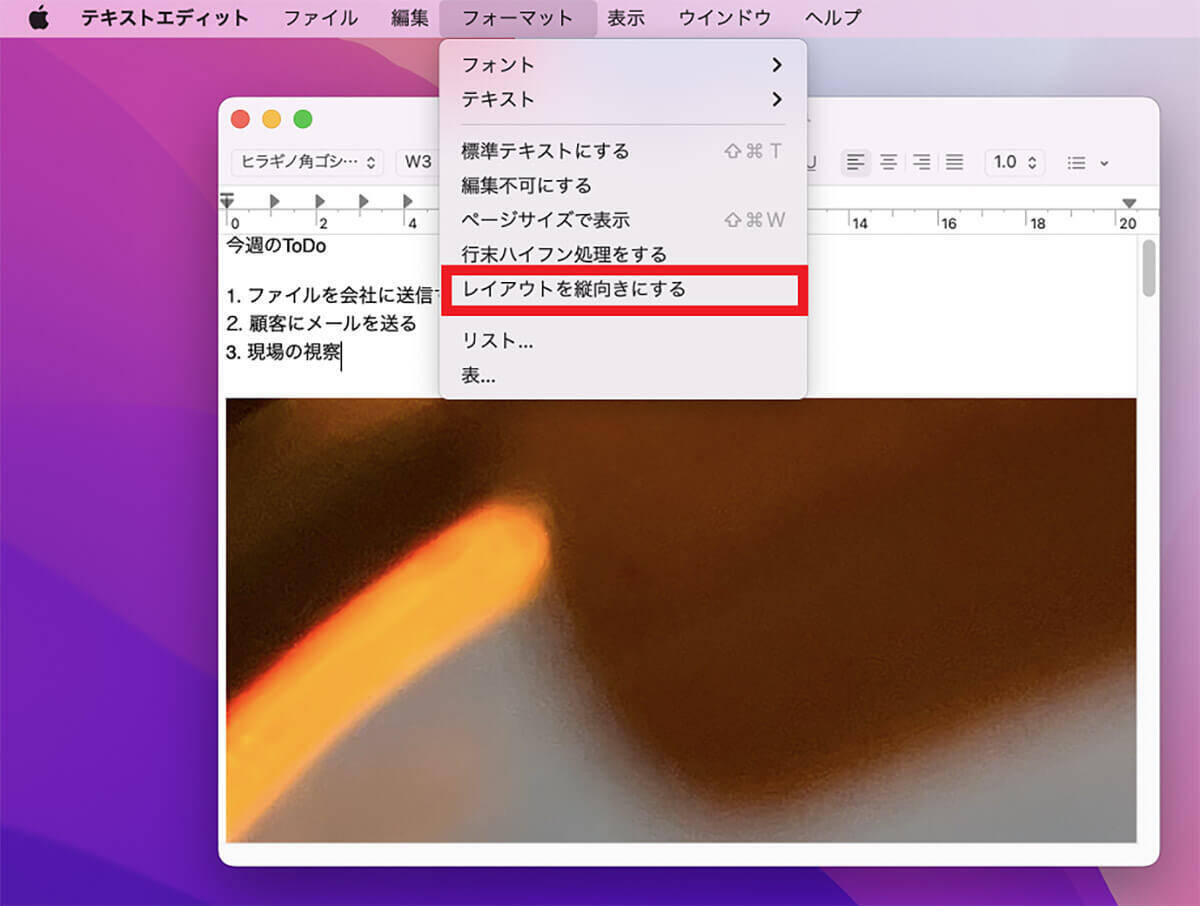This screenshot has width=1200, height=906.
Task: Open the フォント submenu
Action: (x=623, y=65)
